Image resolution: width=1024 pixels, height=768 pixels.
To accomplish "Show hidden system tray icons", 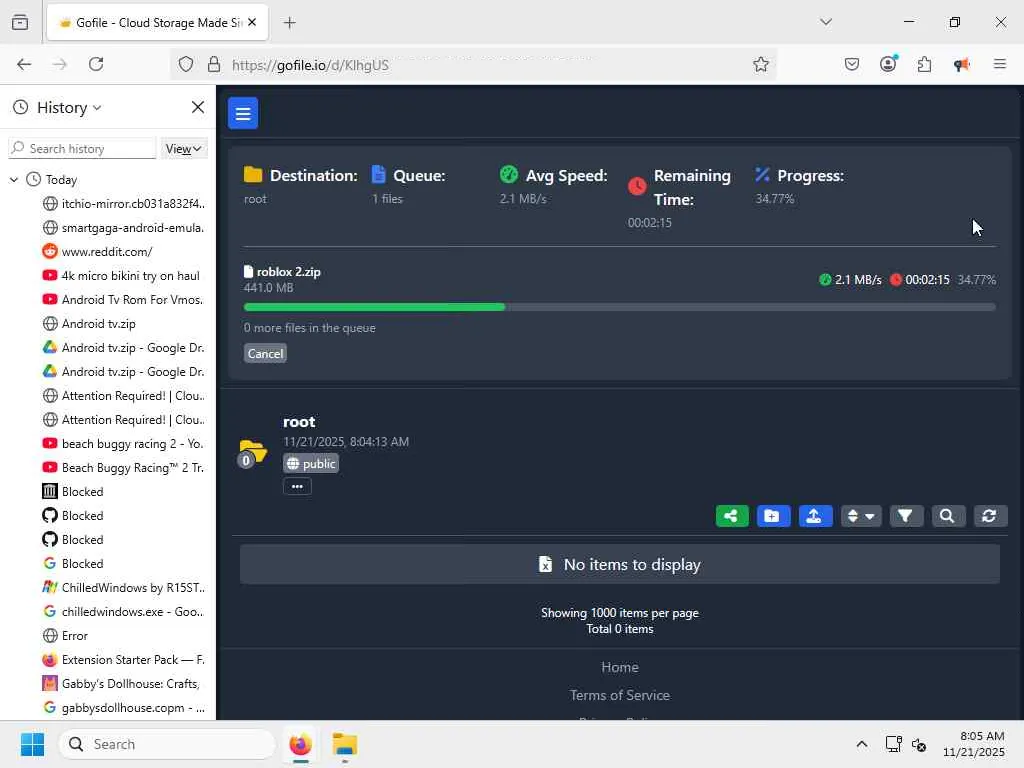I will [x=862, y=744].
